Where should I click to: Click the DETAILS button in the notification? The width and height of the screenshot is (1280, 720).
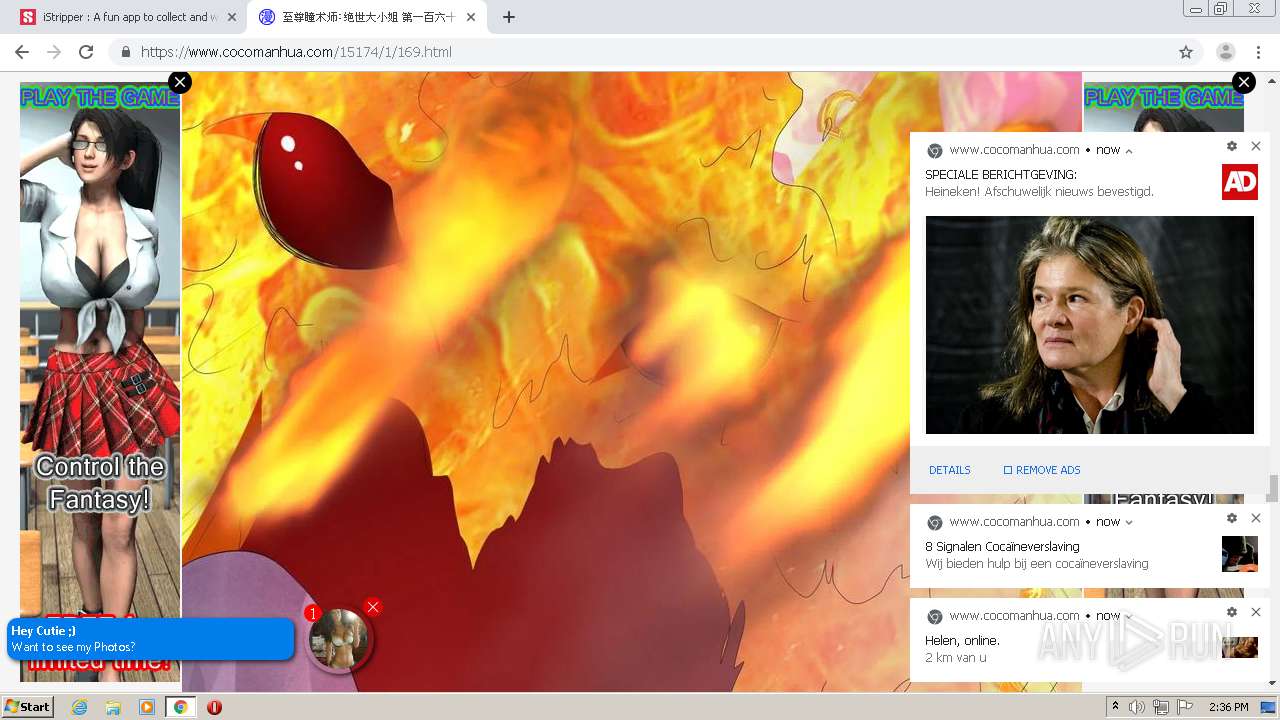click(950, 470)
